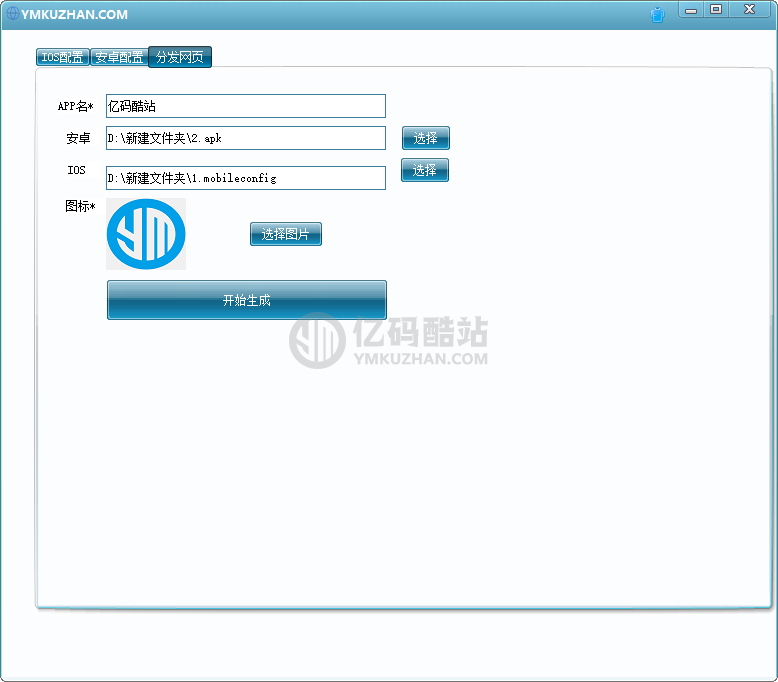The width and height of the screenshot is (778, 682).
Task: Click the YM app icon preview thumbnail
Action: pyautogui.click(x=146, y=234)
